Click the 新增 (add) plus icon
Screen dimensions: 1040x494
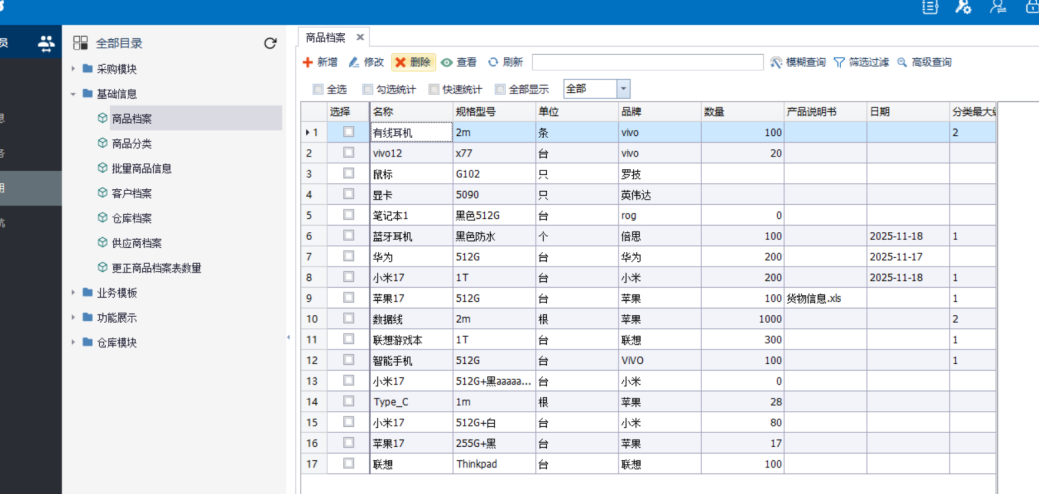click(x=308, y=62)
